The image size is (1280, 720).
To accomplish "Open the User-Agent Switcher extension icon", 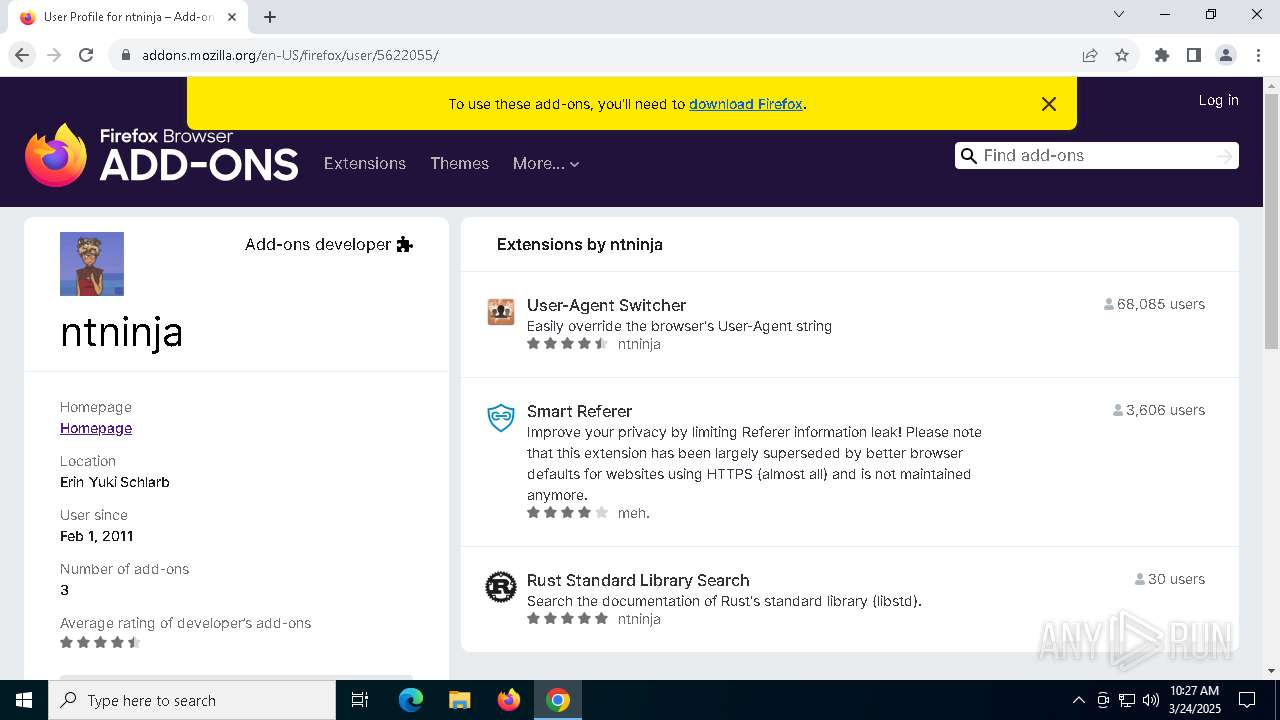I will coord(501,312).
